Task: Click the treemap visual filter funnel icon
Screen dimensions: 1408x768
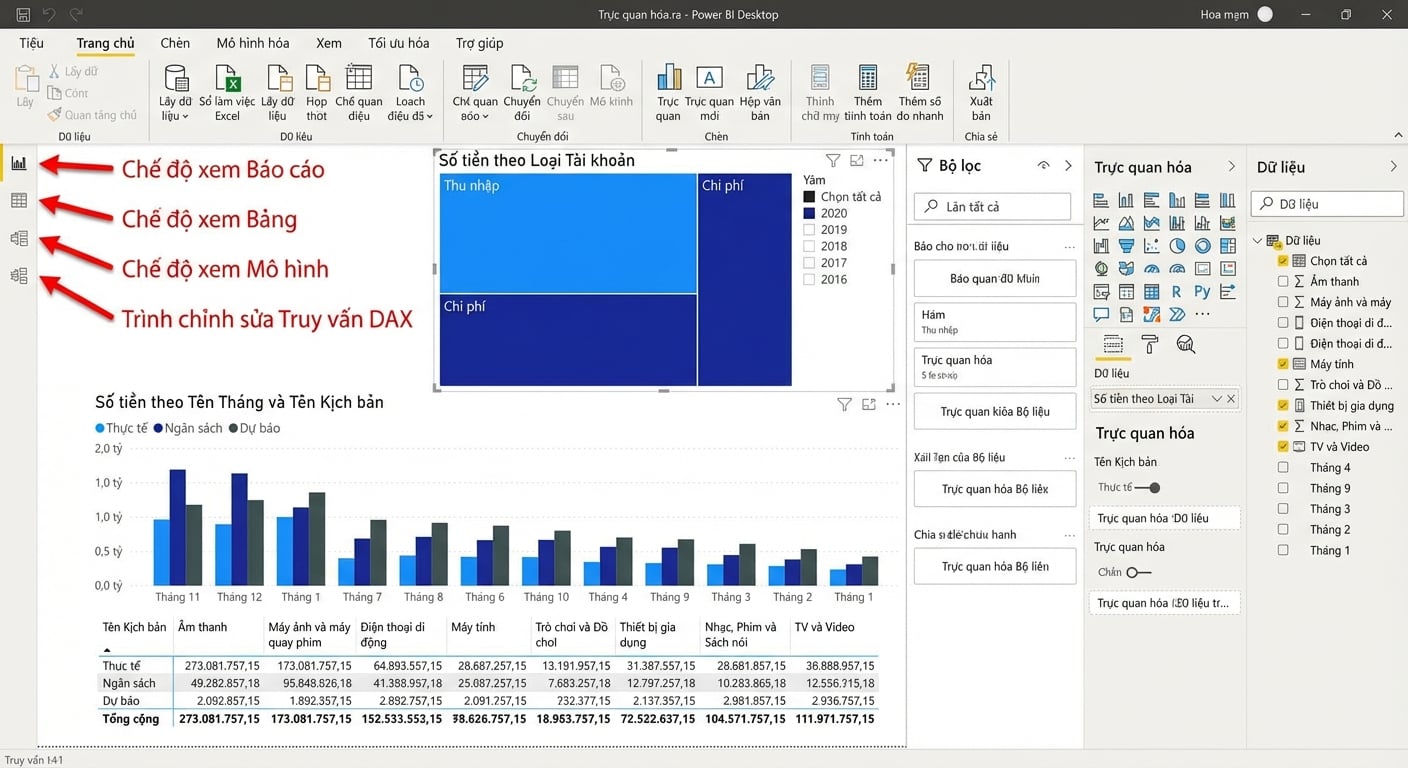Action: 833,160
